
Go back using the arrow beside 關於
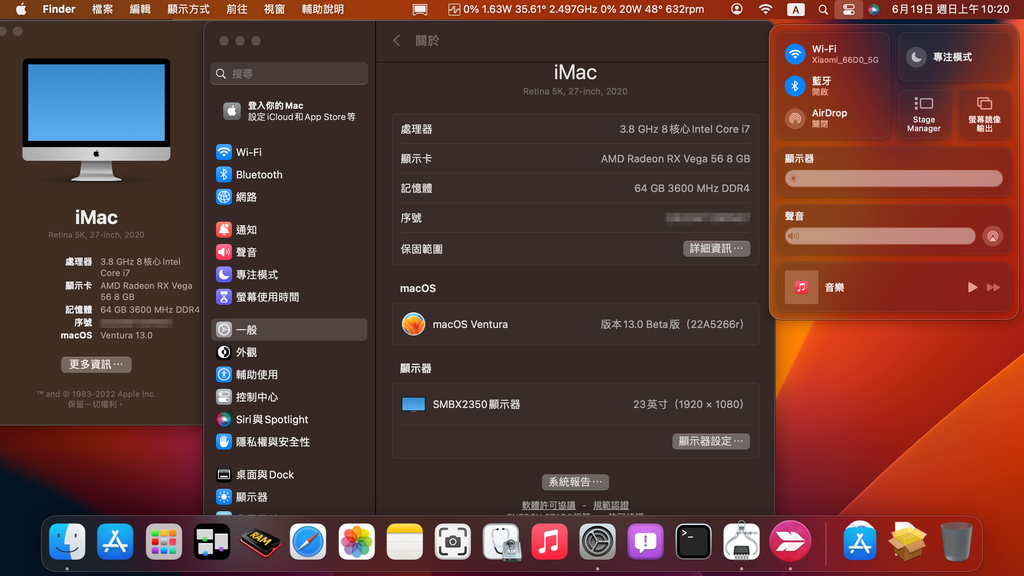pos(396,40)
